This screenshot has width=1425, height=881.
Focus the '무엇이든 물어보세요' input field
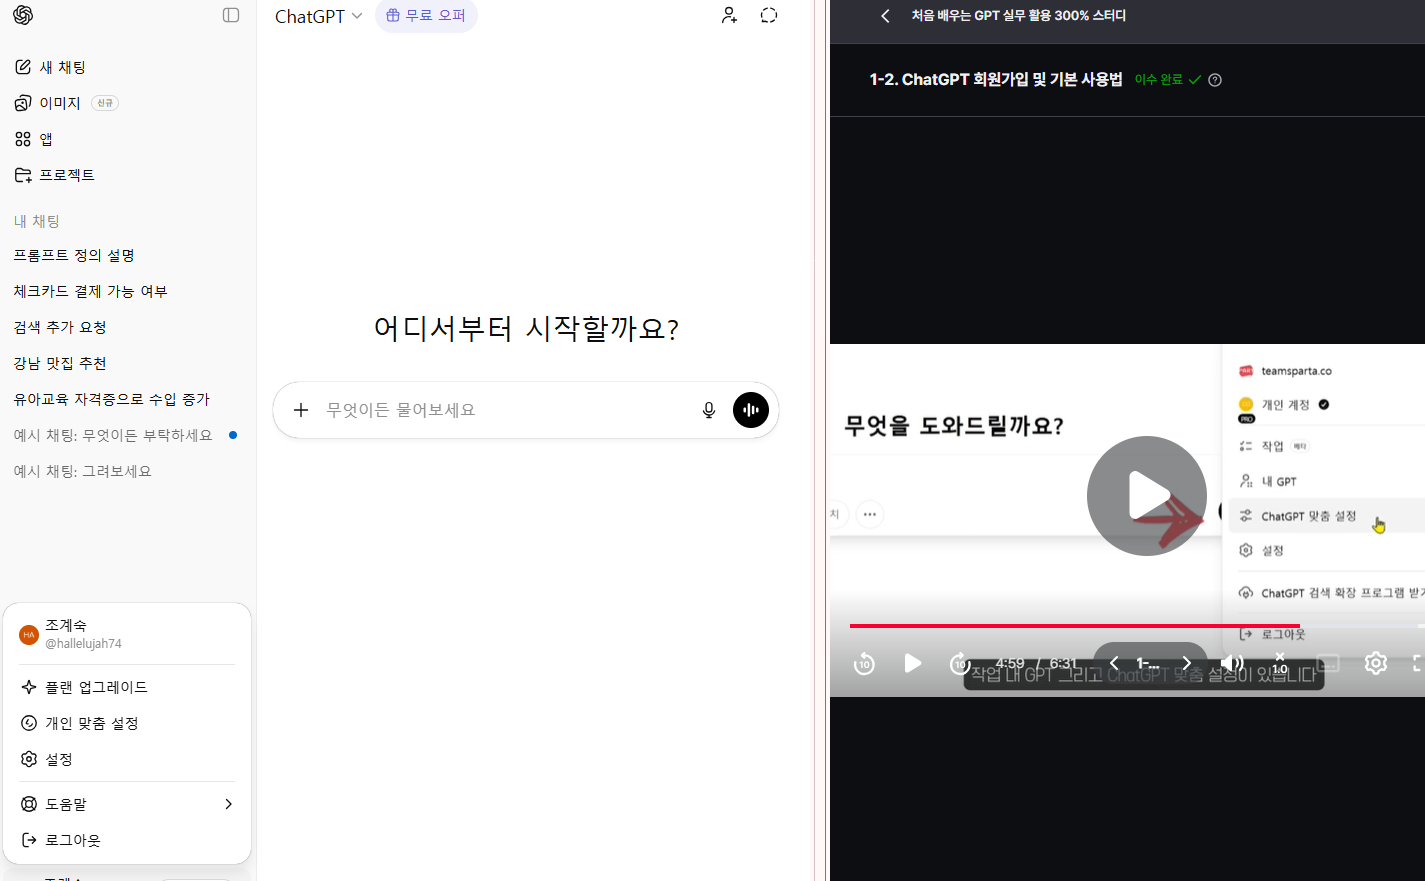505,410
